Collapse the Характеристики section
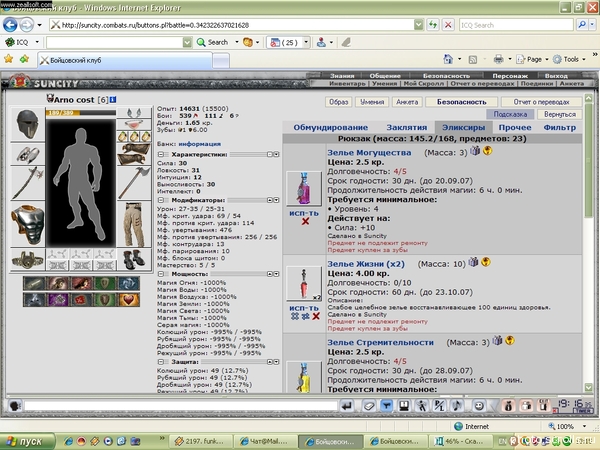The width and height of the screenshot is (600, 450). (x=161, y=154)
